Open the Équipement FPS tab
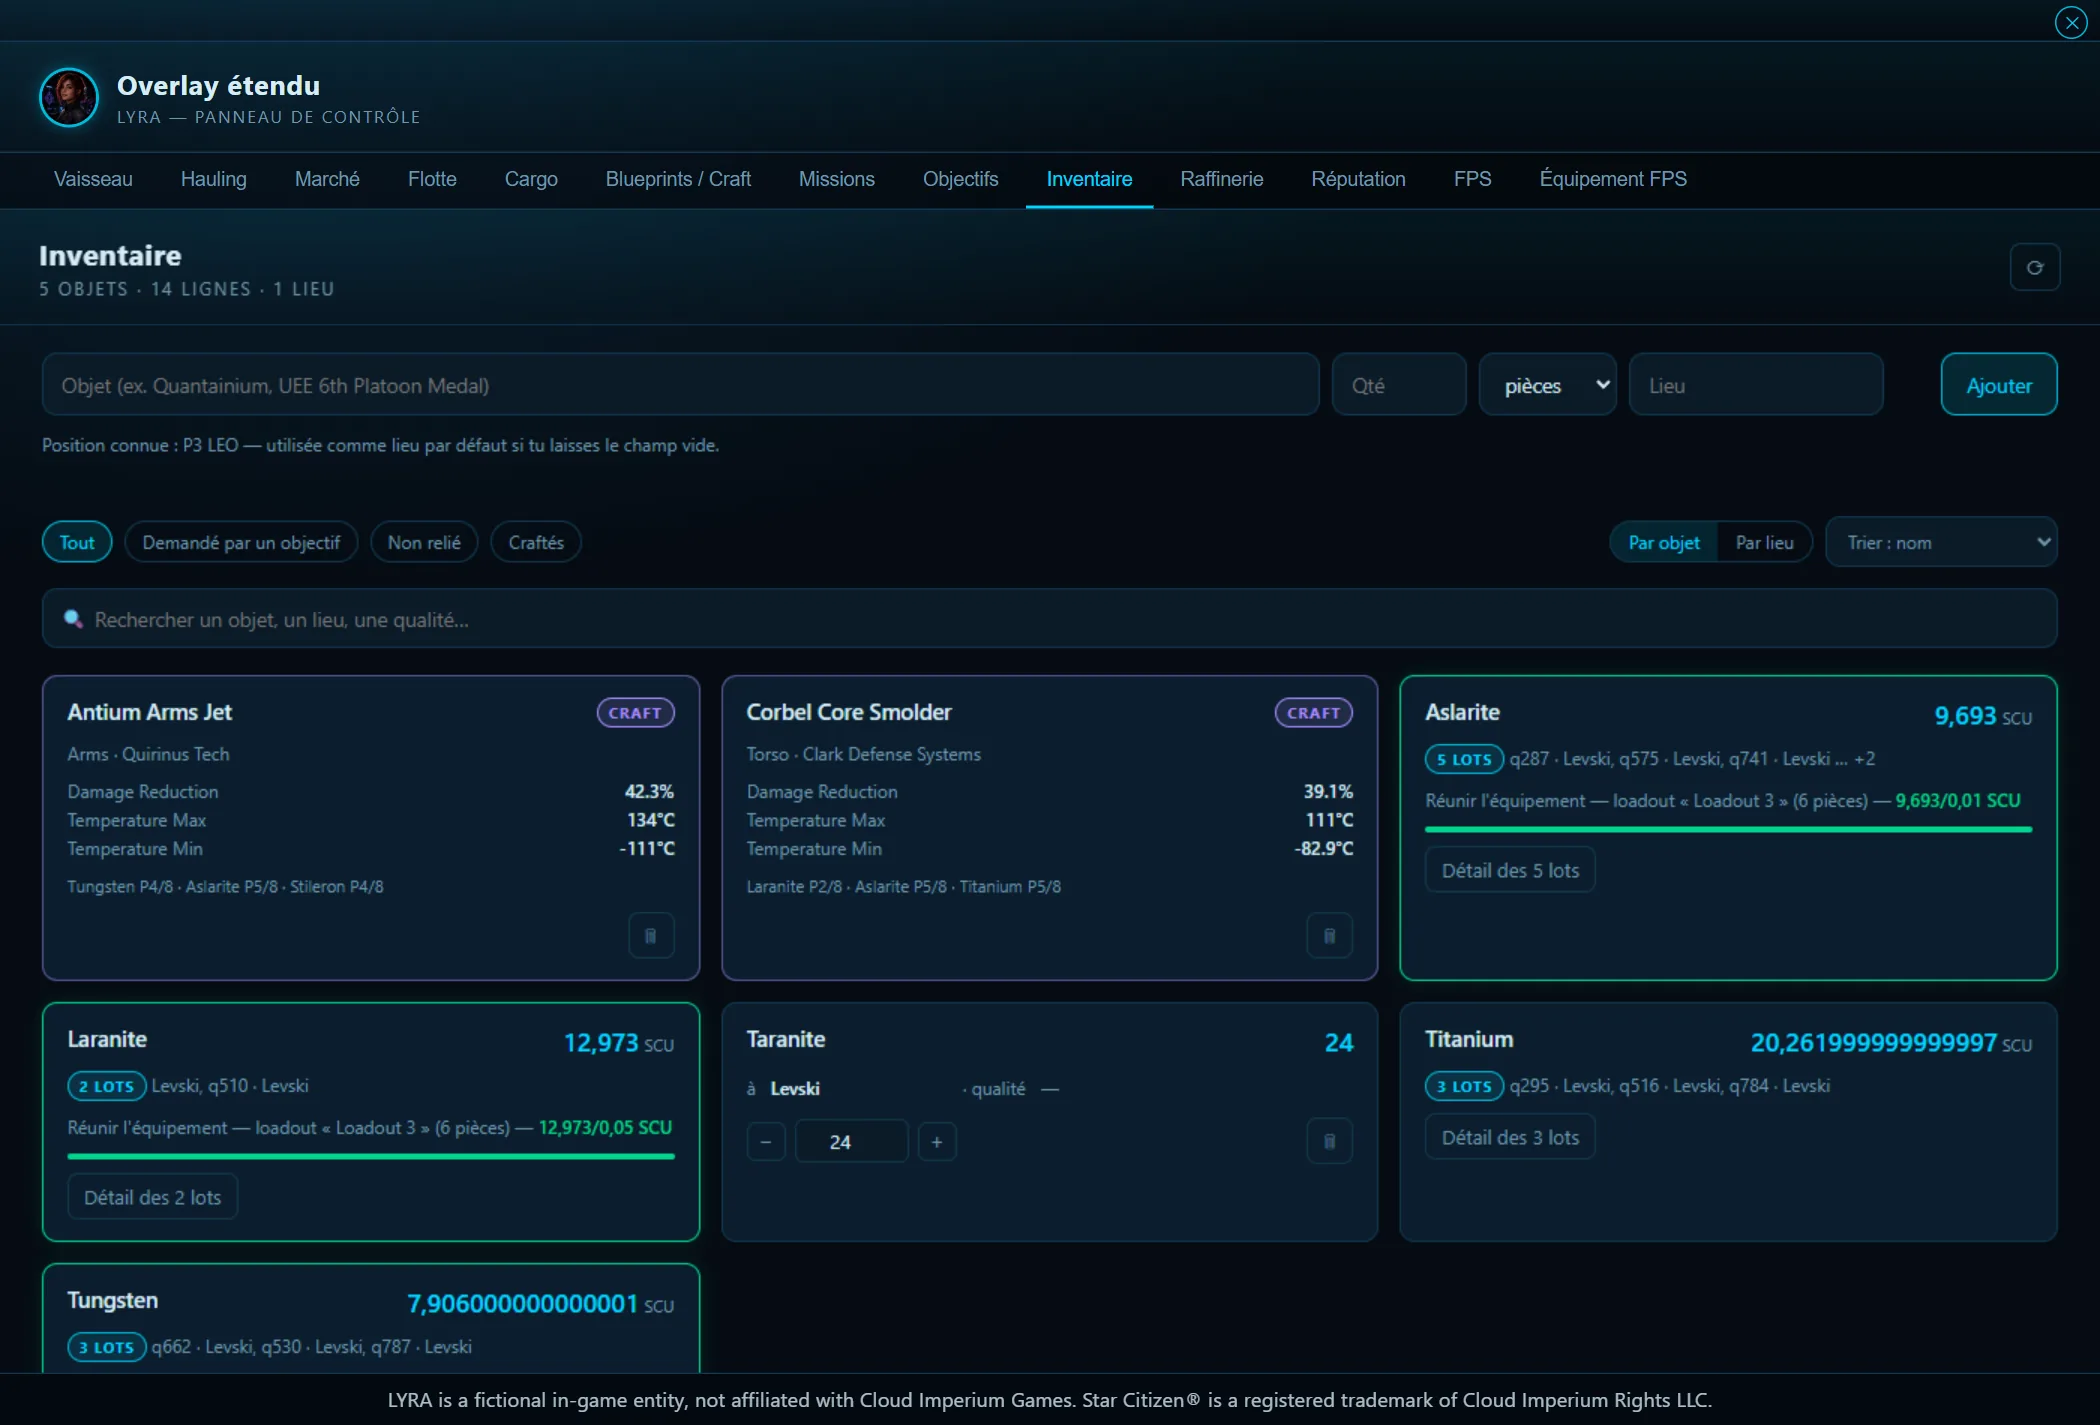Screen dimensions: 2100x1425 1613,179
